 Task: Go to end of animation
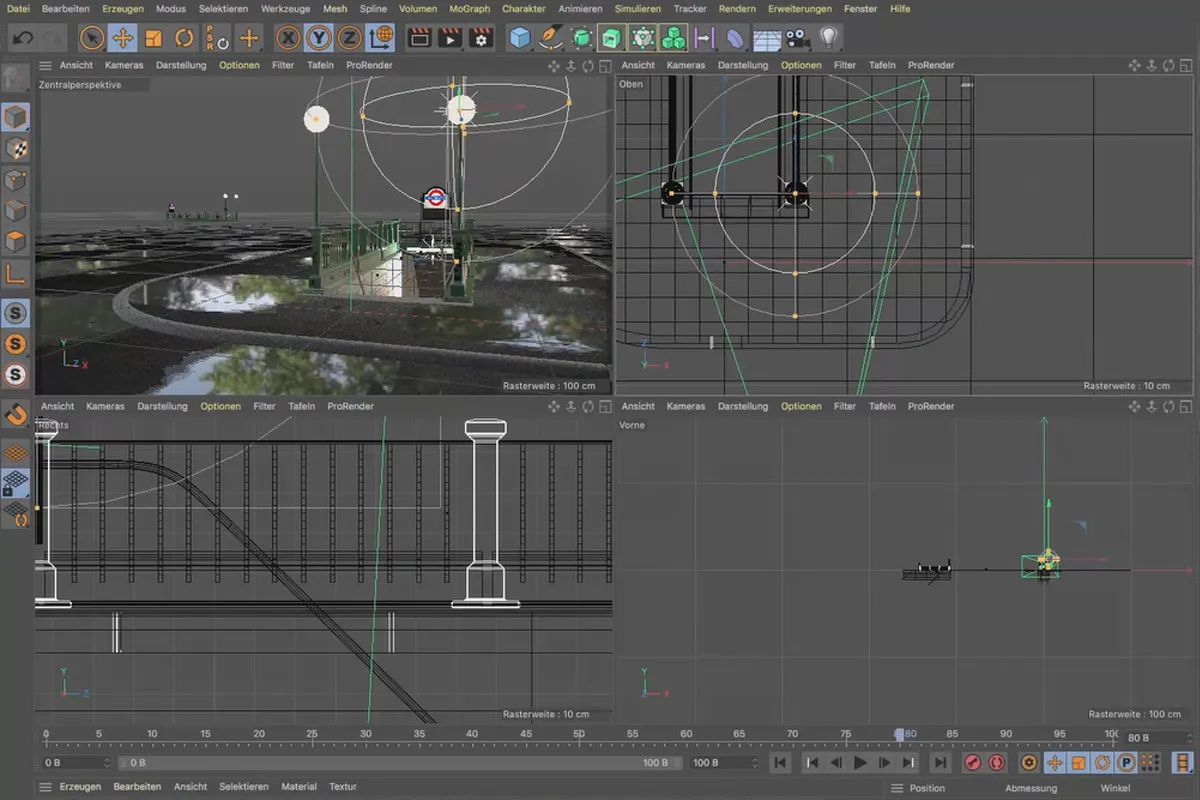coord(940,763)
